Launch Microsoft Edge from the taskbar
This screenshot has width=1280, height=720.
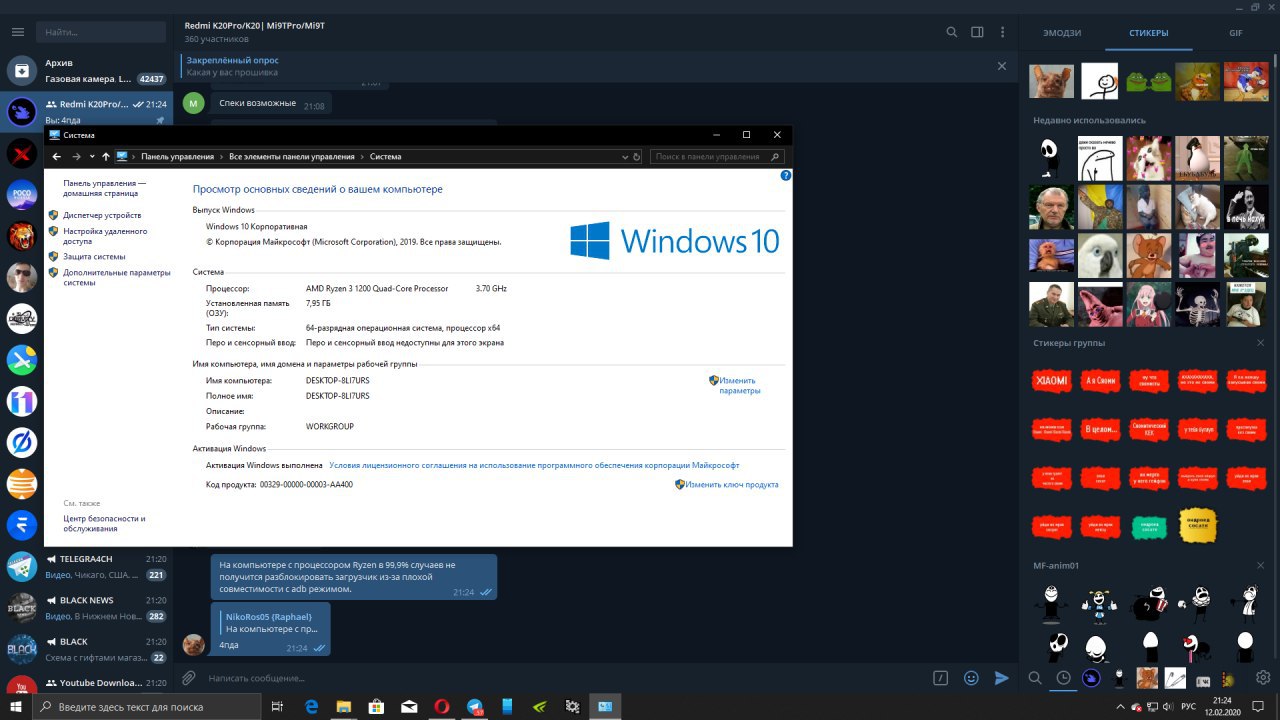(310, 706)
